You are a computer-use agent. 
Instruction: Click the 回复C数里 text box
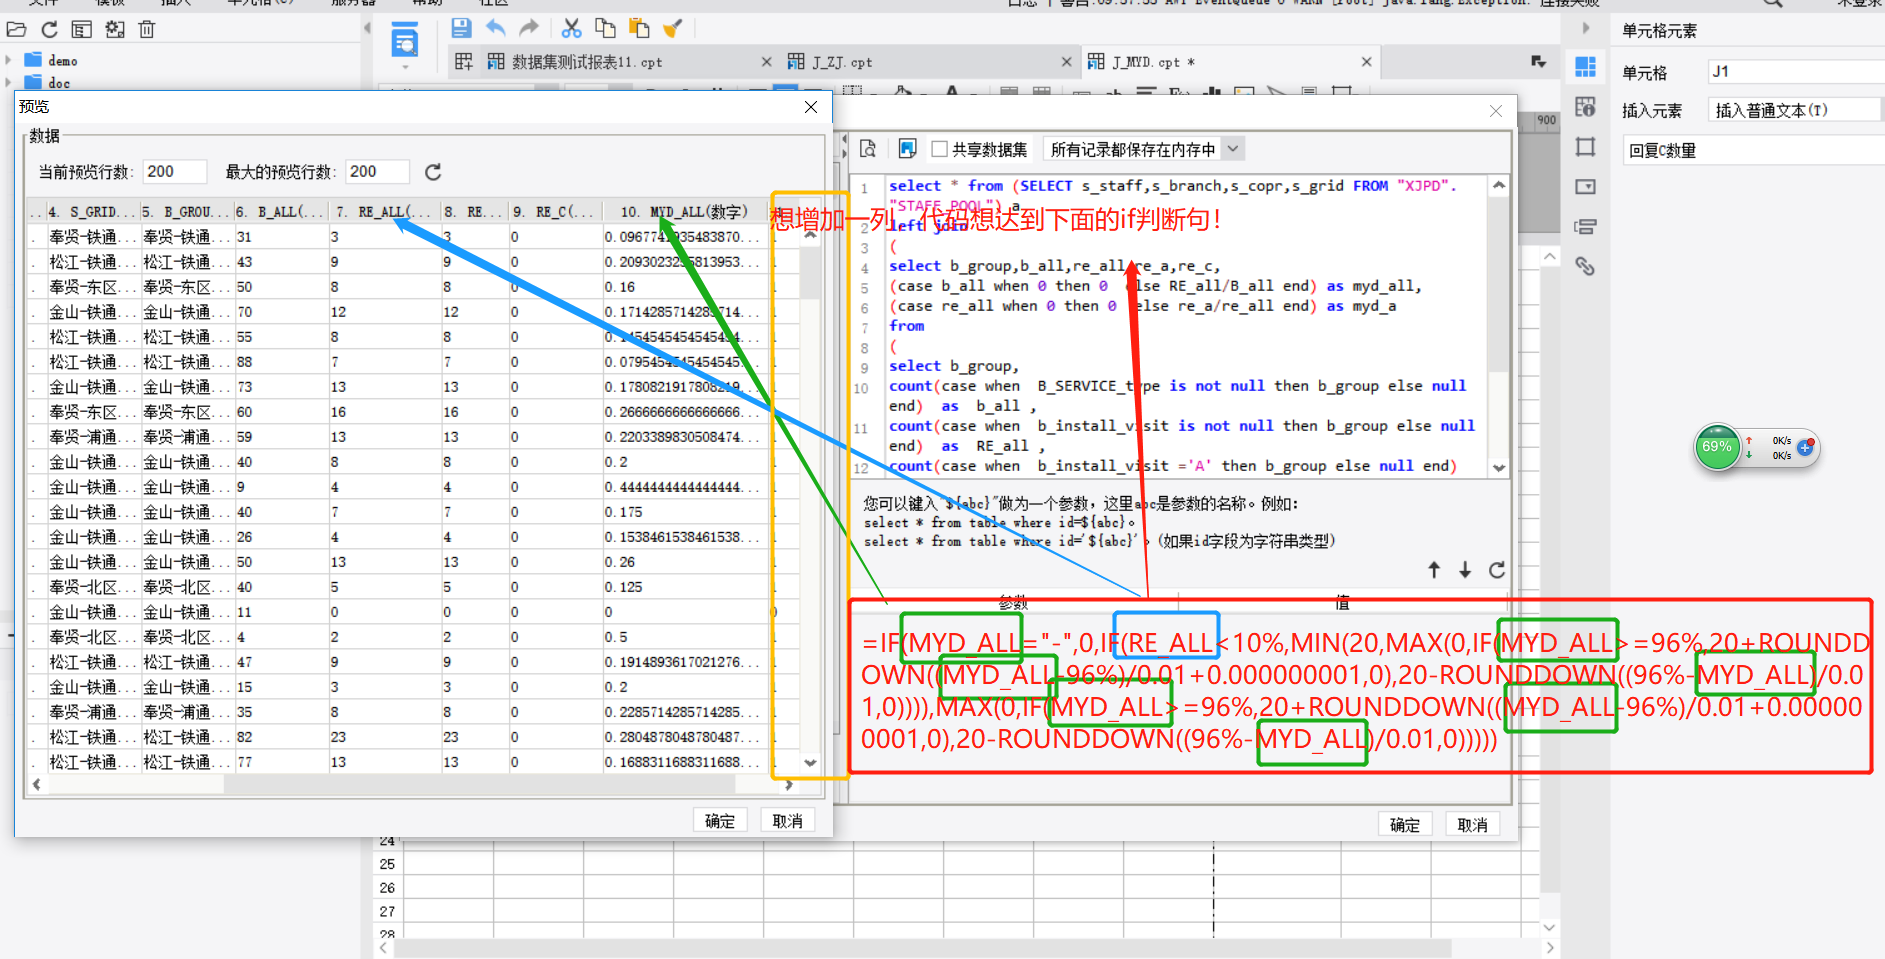point(1754,150)
